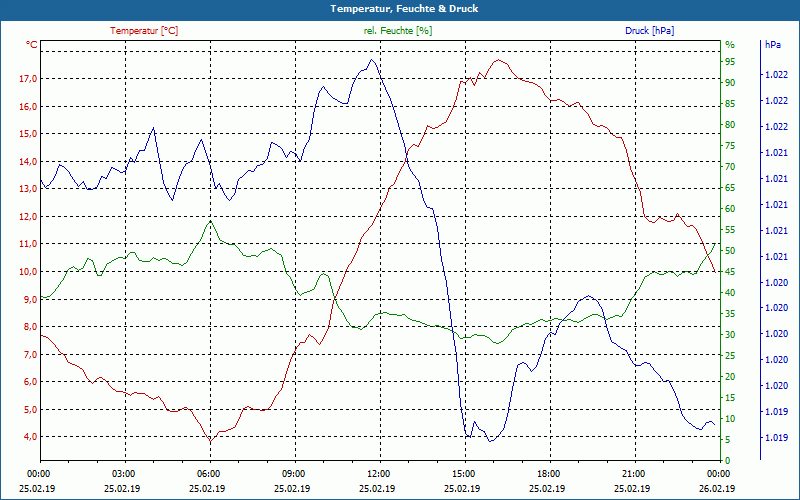Click temperature axis value 10,0

pyautogui.click(x=28, y=271)
